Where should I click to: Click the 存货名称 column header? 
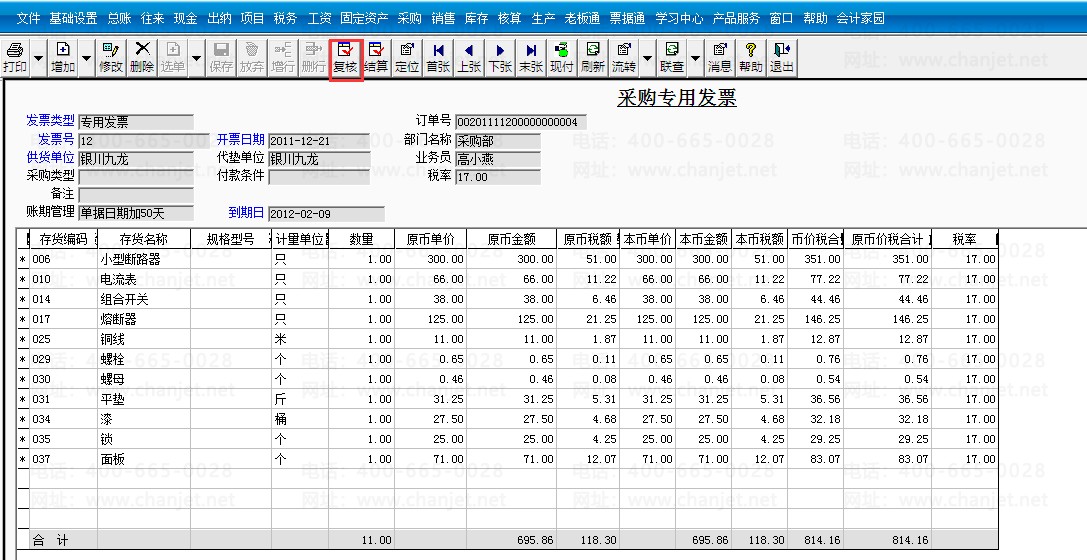(x=144, y=239)
